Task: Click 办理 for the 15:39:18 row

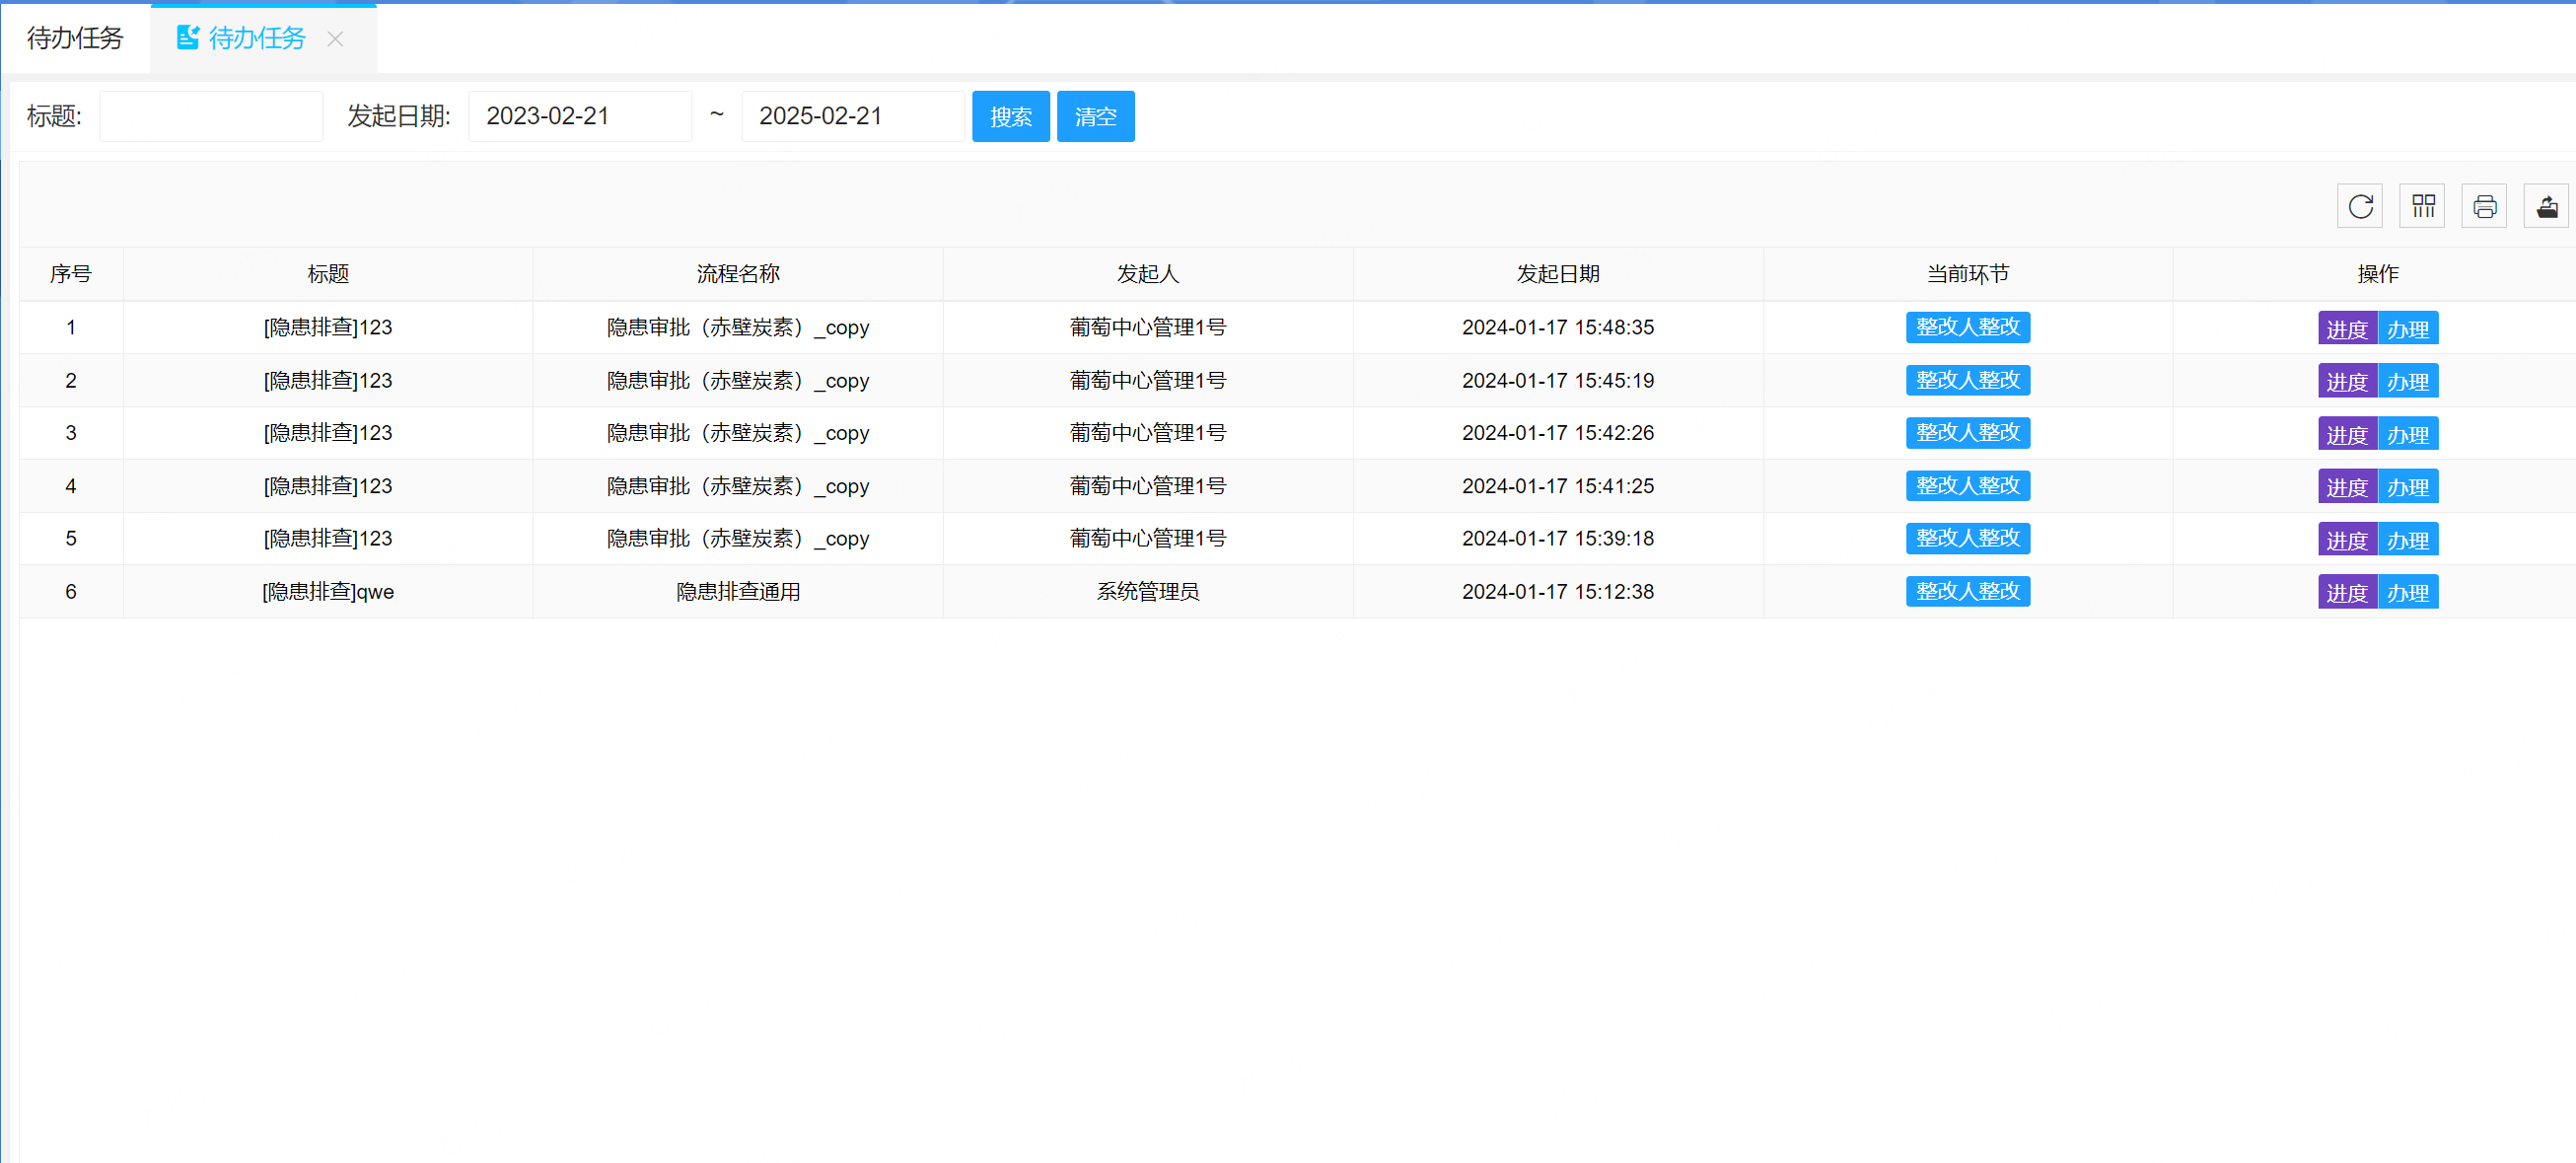Action: (2408, 539)
